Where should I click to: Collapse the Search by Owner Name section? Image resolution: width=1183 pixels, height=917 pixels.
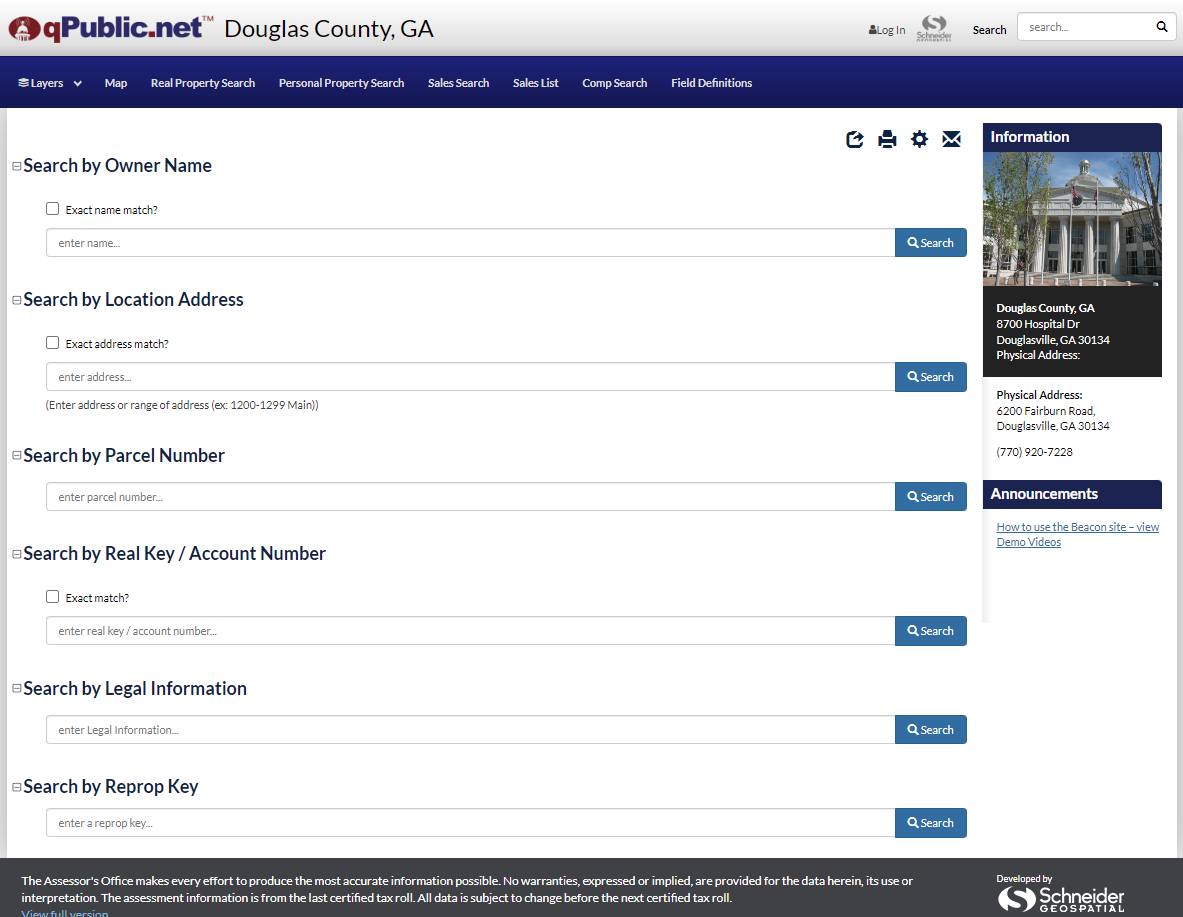click(x=17, y=166)
